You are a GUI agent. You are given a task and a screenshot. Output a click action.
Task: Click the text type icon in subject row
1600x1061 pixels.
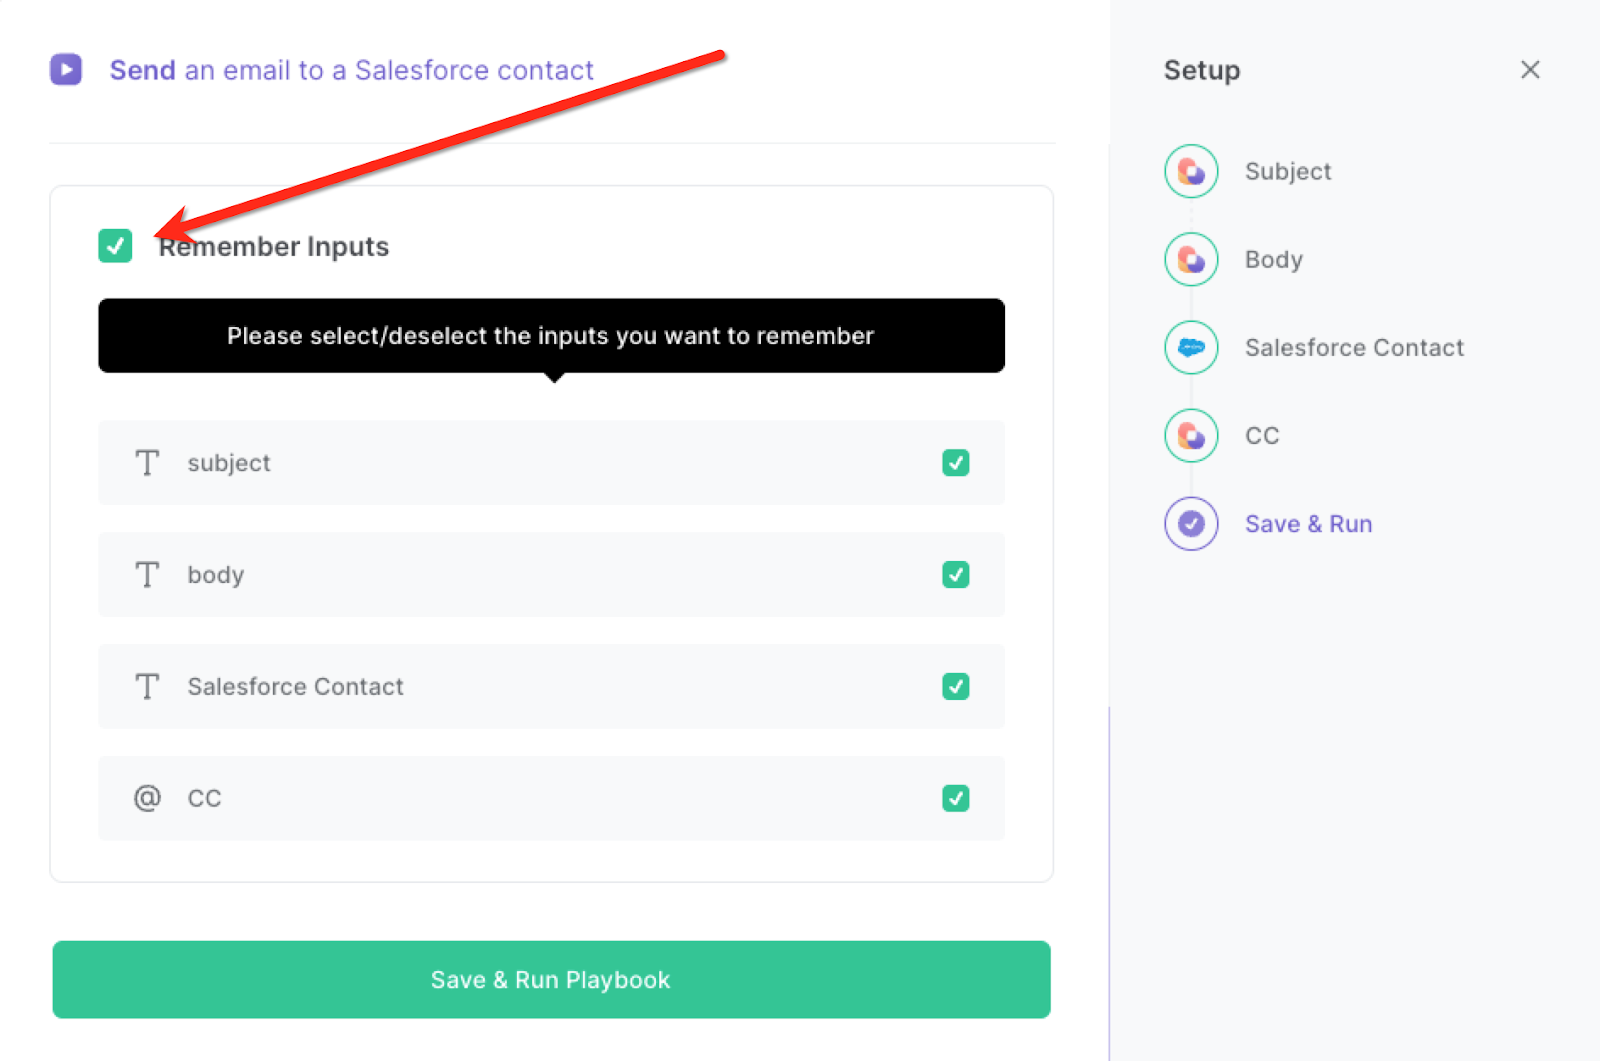[x=147, y=463]
